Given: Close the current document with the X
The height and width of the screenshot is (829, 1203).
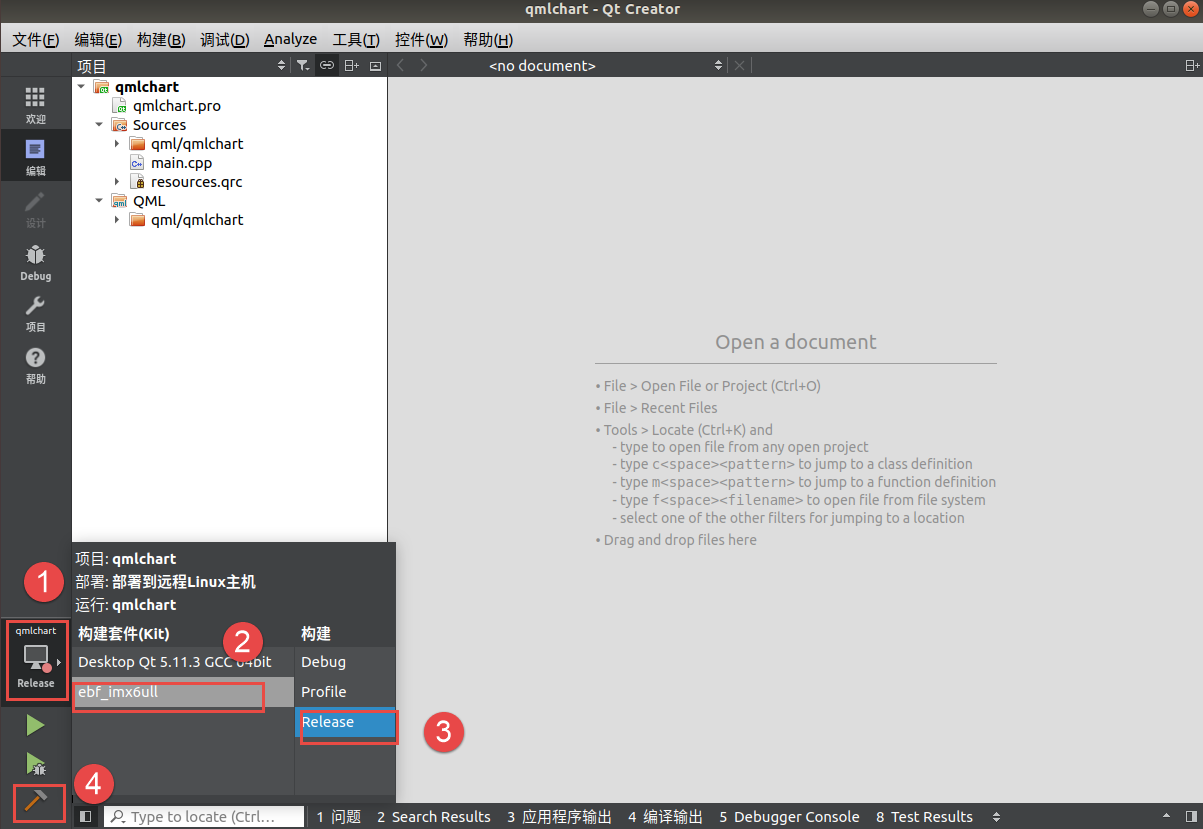Looking at the screenshot, I should click(x=739, y=65).
